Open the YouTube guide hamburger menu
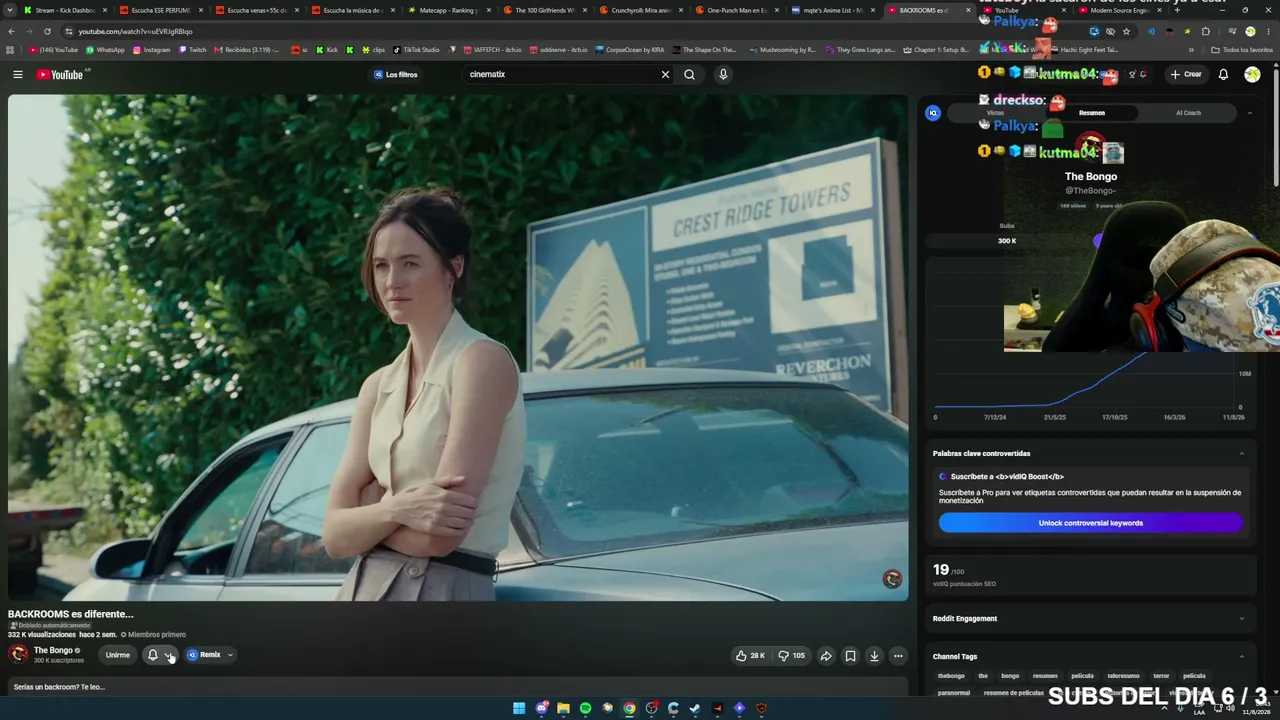This screenshot has height=720, width=1280. click(17, 74)
